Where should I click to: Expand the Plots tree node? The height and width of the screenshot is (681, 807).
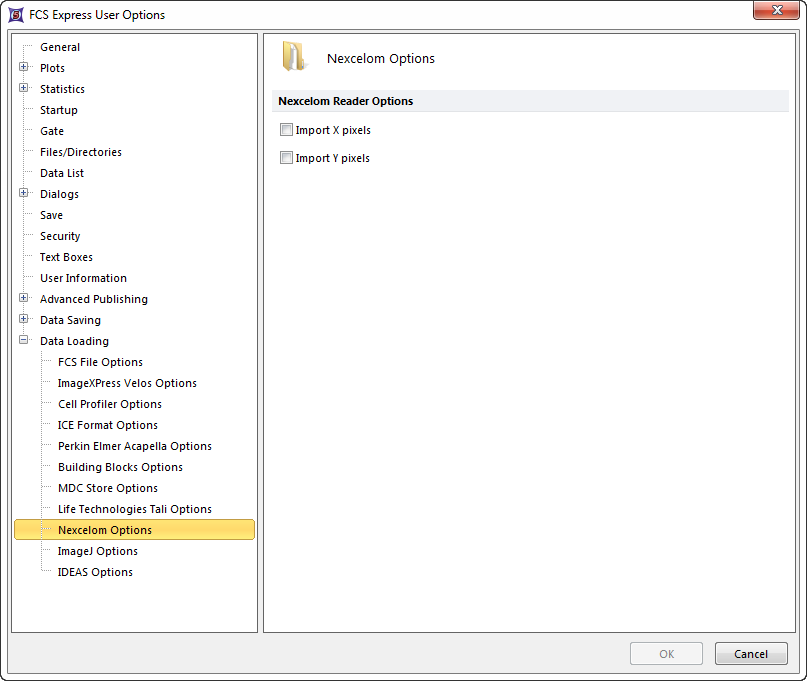point(23,67)
